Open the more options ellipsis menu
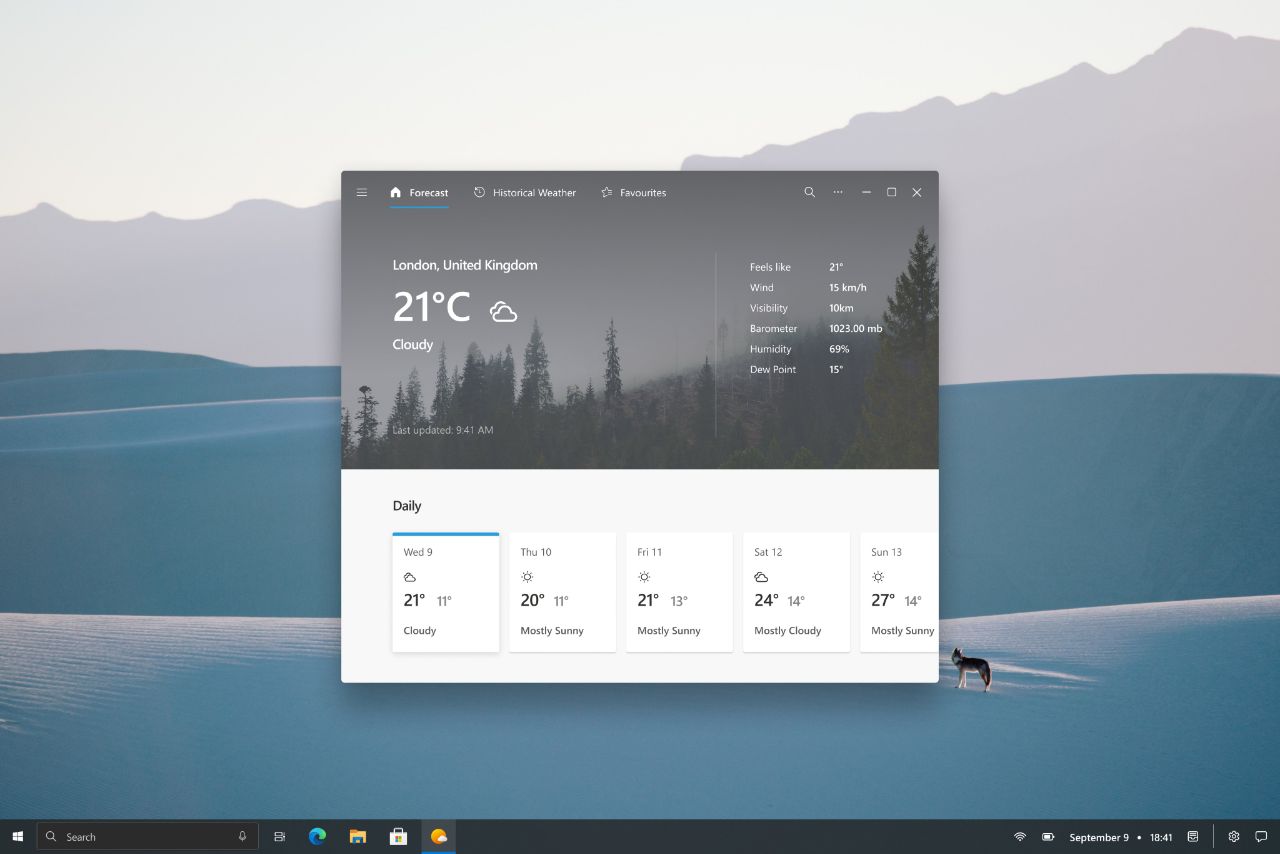Image resolution: width=1280 pixels, height=854 pixels. [x=838, y=193]
